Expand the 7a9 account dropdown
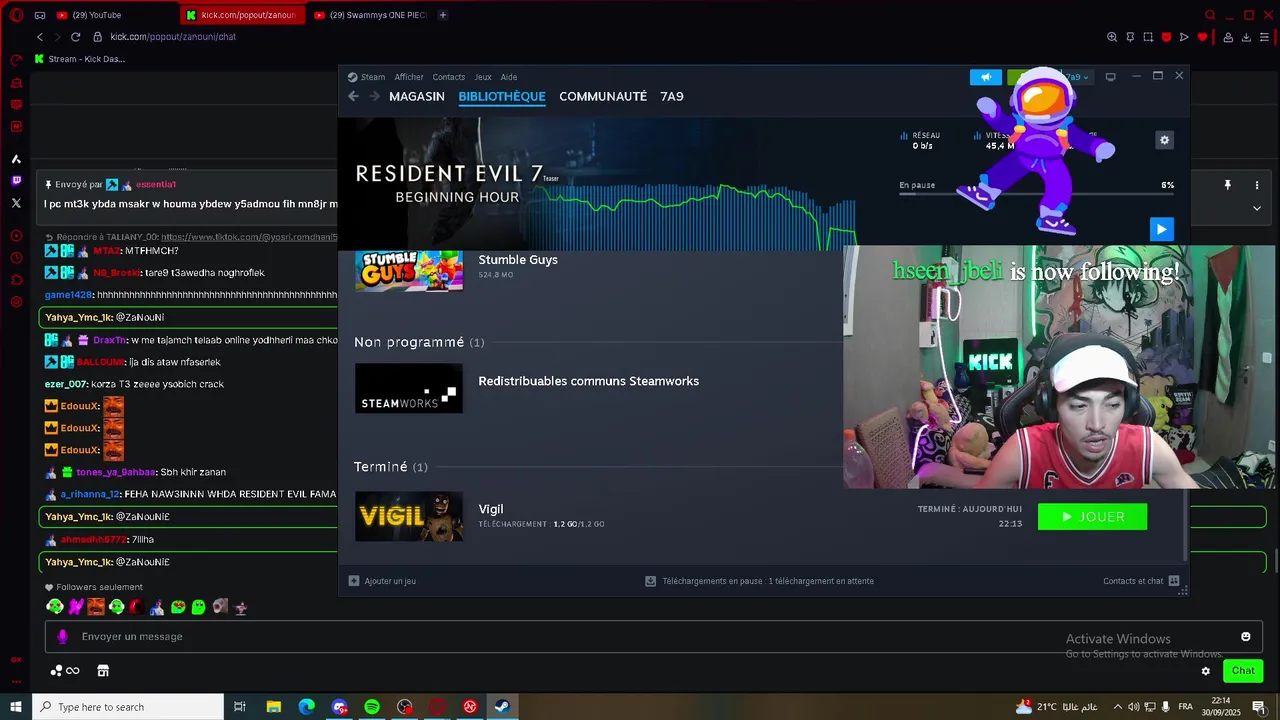 click(1077, 77)
